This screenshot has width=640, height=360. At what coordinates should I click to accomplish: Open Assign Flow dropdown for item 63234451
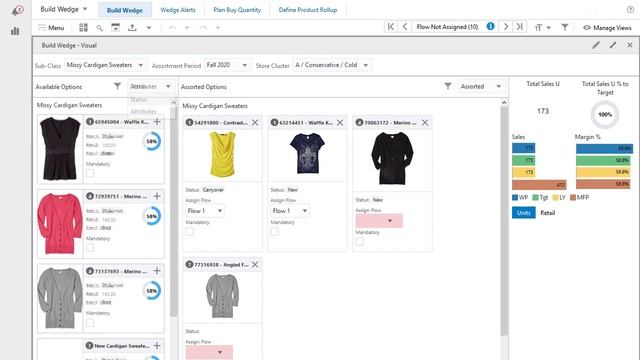point(290,211)
